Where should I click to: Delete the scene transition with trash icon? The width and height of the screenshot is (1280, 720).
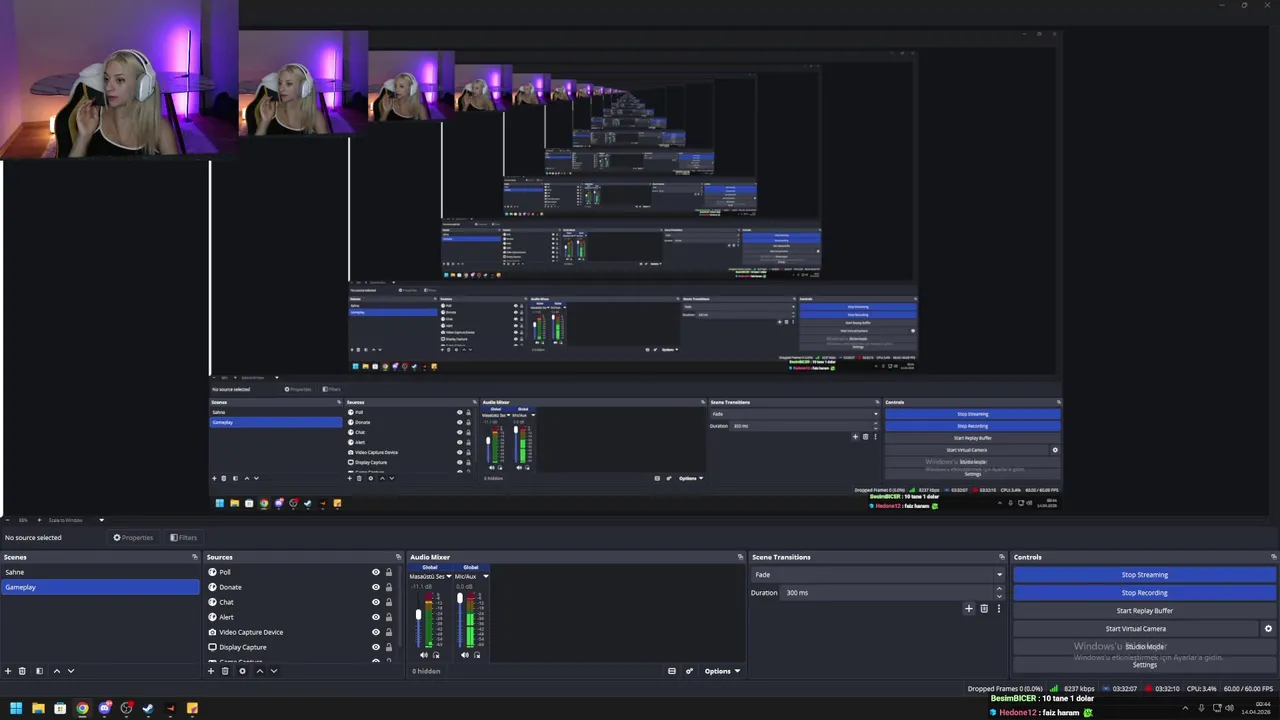pyautogui.click(x=984, y=608)
